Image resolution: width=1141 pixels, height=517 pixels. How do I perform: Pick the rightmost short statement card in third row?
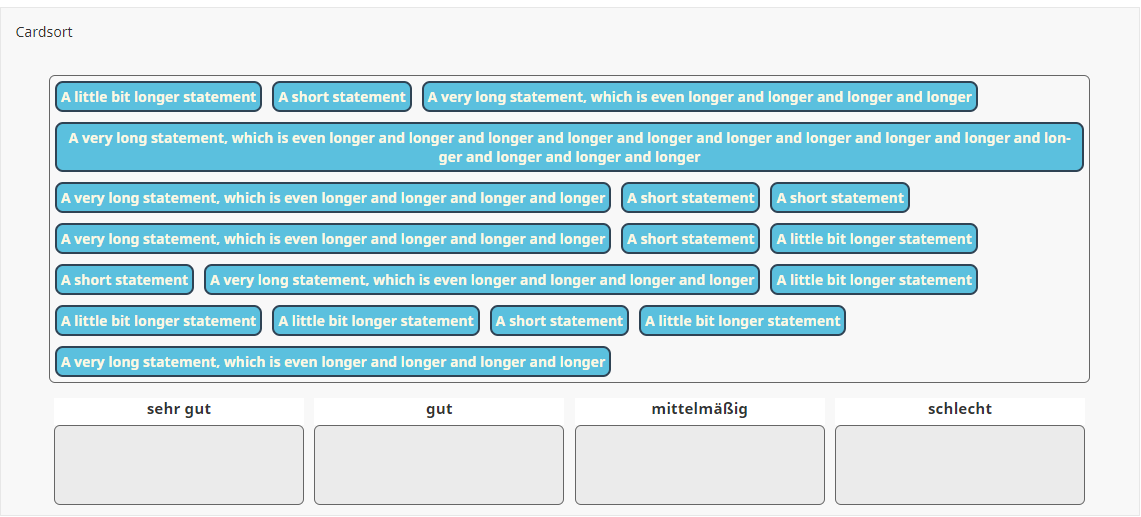click(839, 198)
